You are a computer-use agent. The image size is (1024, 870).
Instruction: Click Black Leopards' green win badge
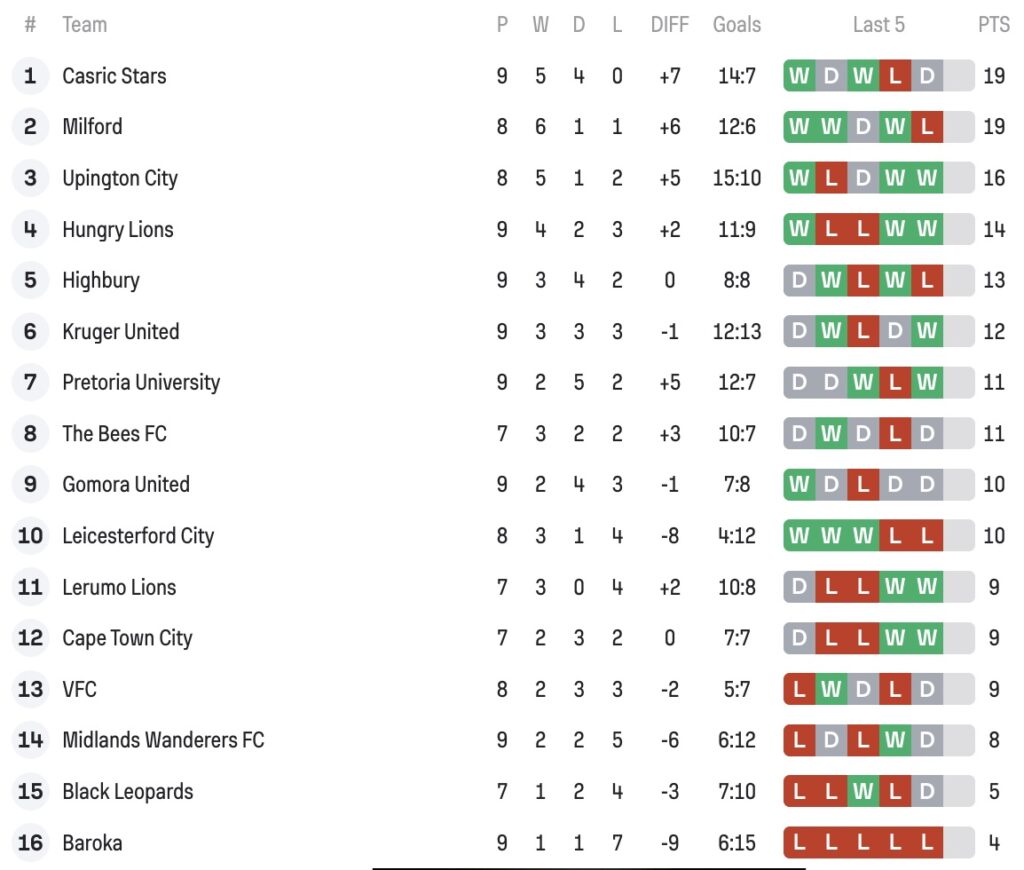863,792
